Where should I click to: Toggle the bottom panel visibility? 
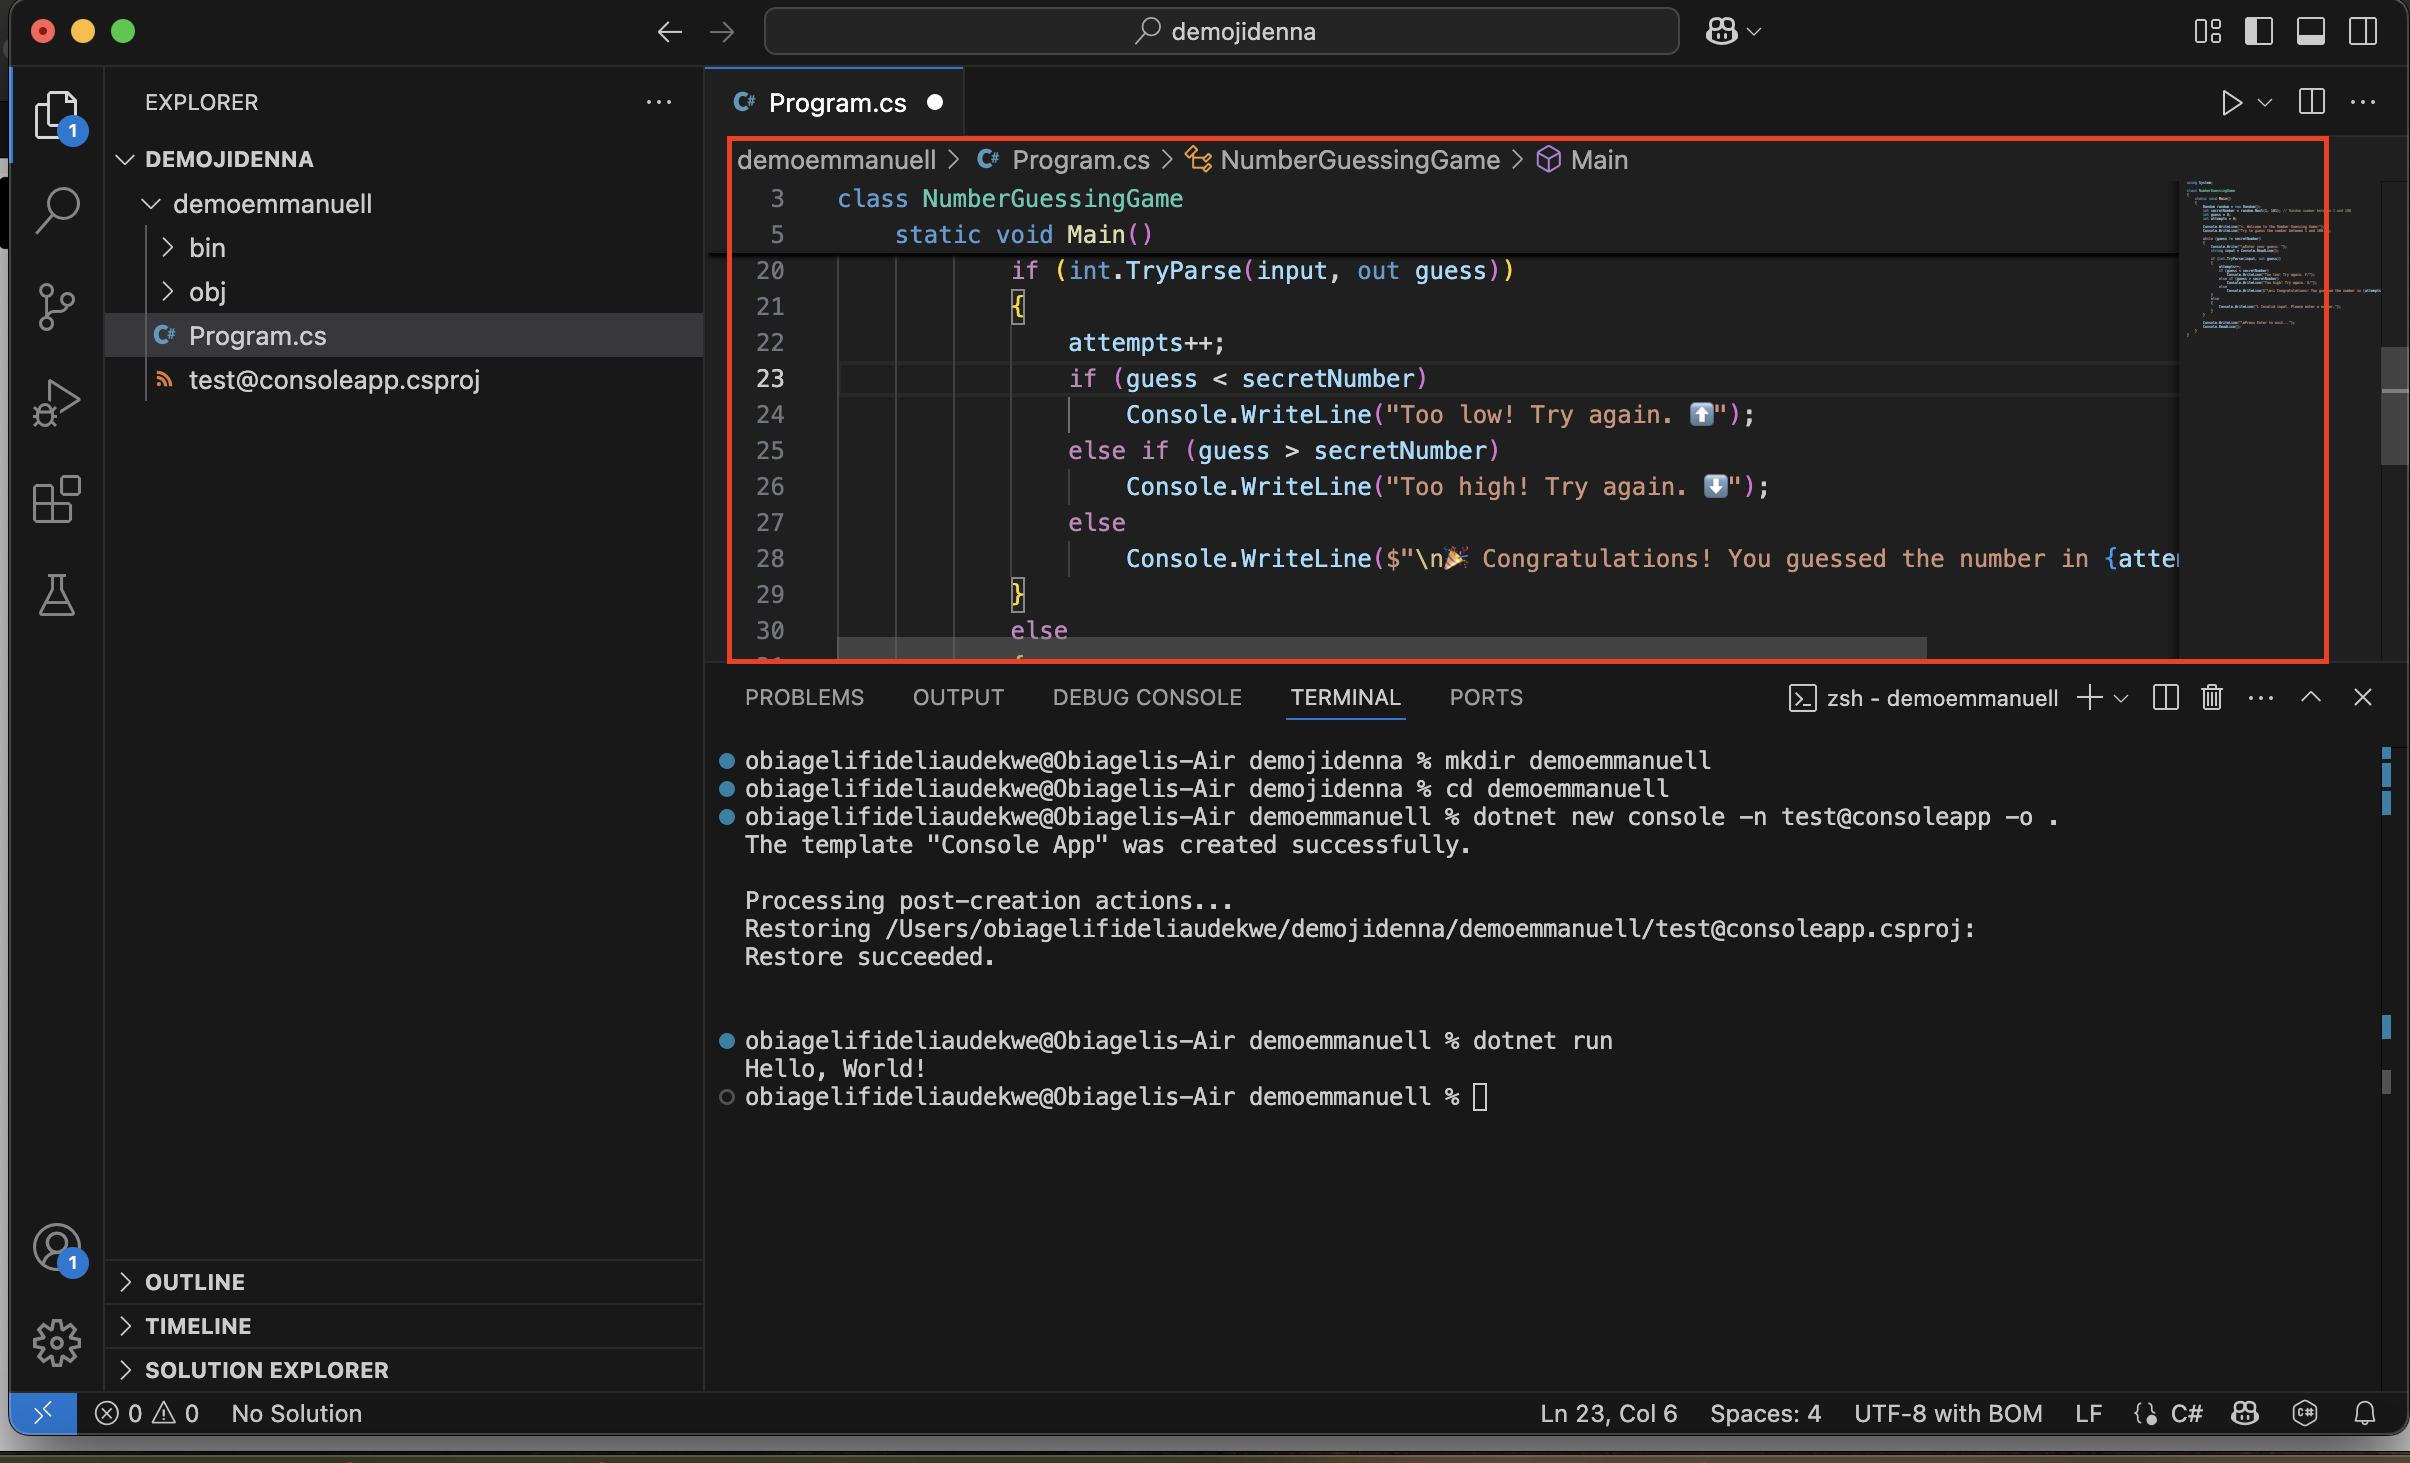2311,32
